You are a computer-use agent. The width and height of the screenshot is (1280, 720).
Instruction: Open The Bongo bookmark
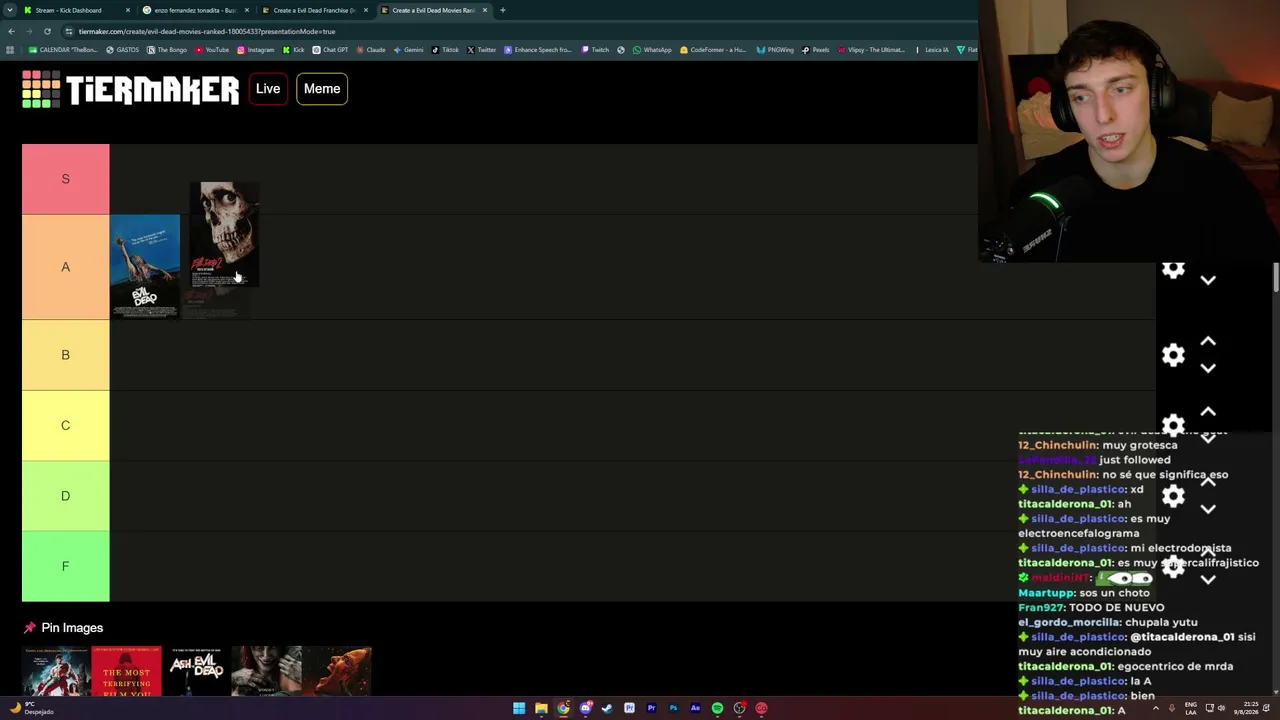167,50
